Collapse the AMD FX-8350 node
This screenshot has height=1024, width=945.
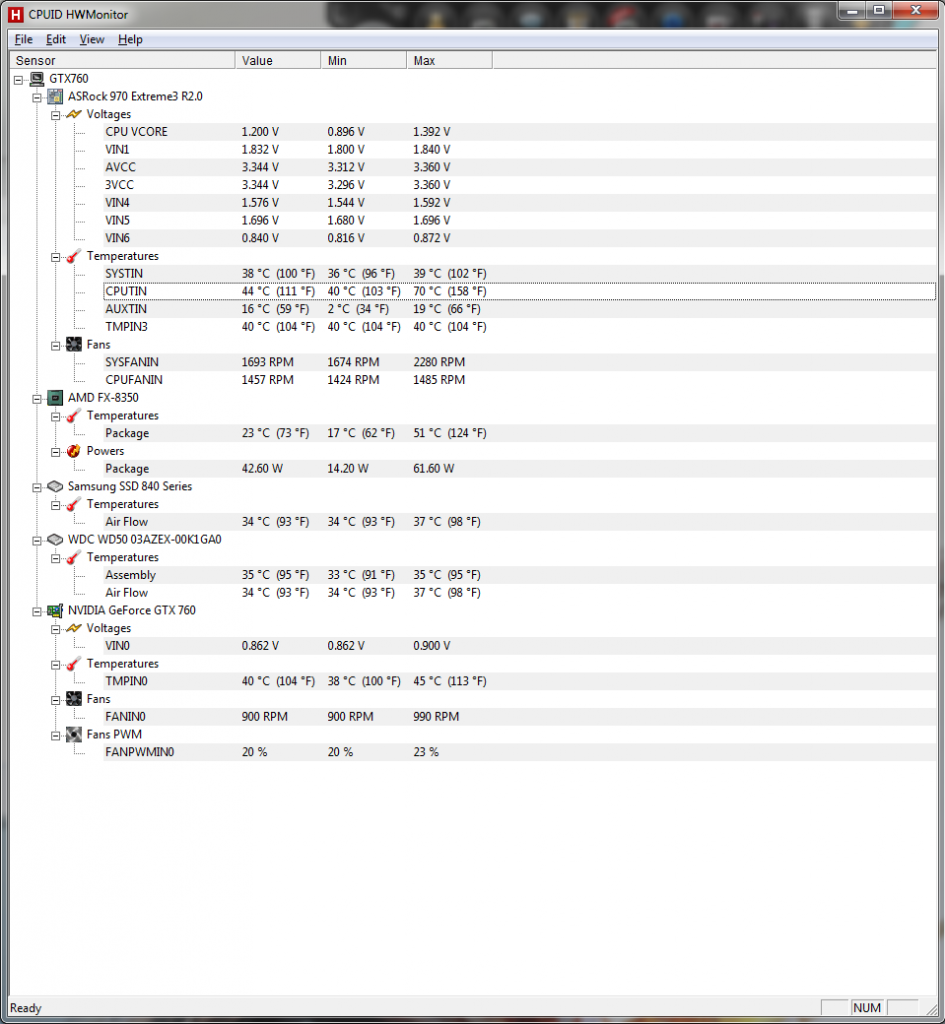(x=37, y=398)
